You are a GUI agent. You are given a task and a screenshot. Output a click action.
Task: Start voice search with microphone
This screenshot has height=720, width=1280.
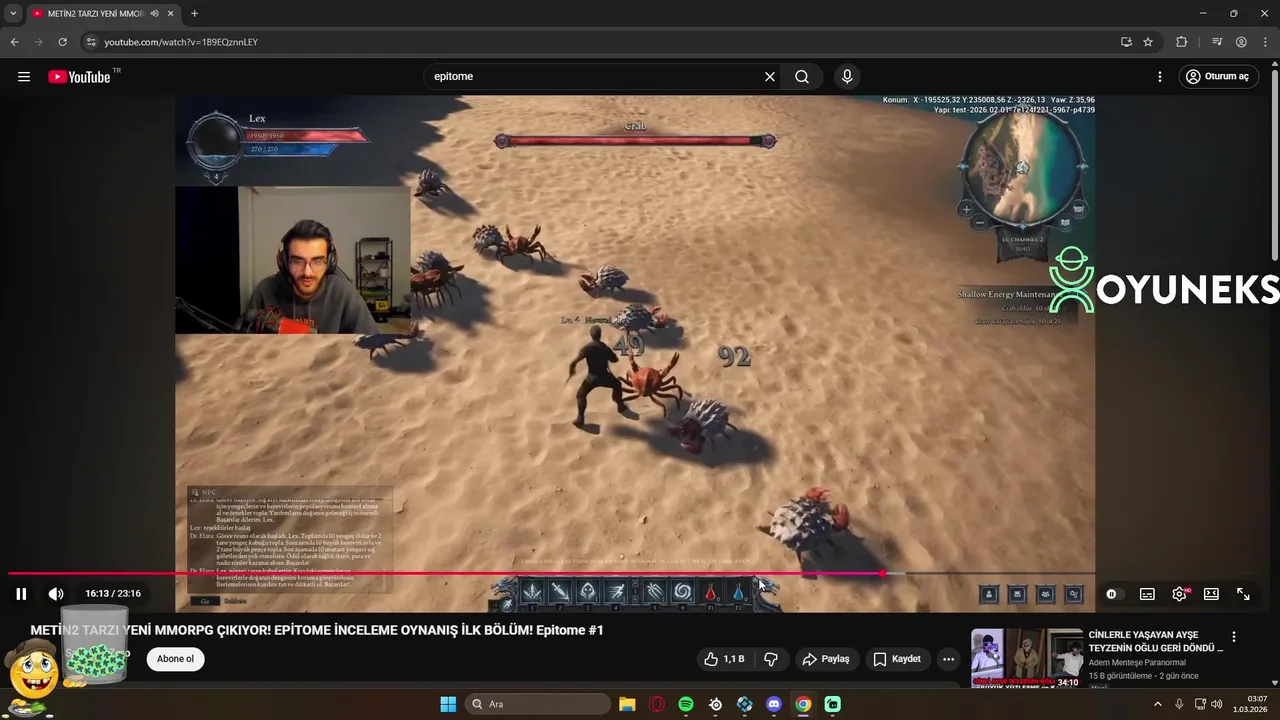click(847, 77)
